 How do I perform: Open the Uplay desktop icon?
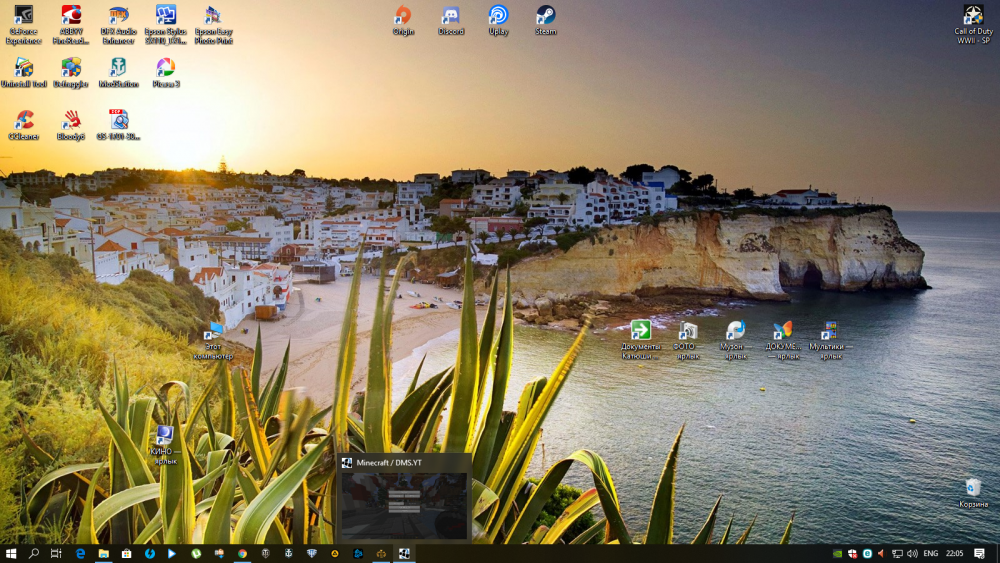(498, 16)
